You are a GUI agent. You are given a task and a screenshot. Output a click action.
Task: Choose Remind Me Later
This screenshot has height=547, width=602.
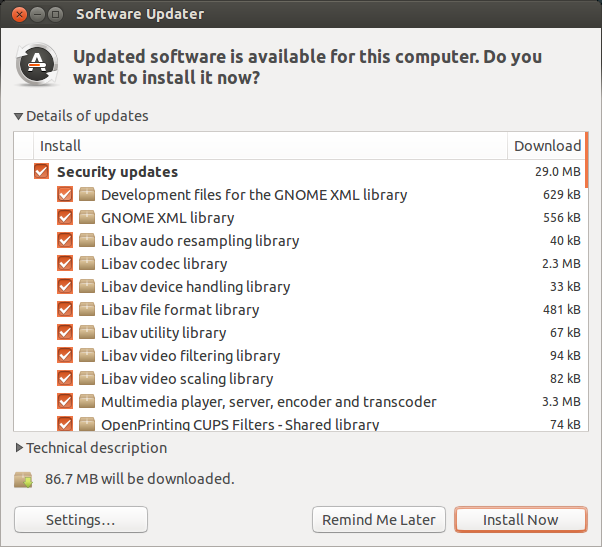click(x=379, y=520)
